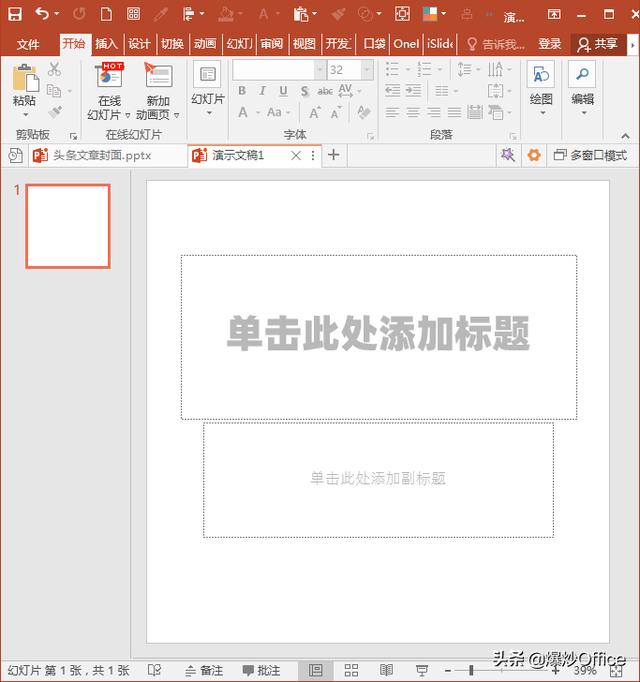Switch to Animations (动画) tab

(x=205, y=44)
